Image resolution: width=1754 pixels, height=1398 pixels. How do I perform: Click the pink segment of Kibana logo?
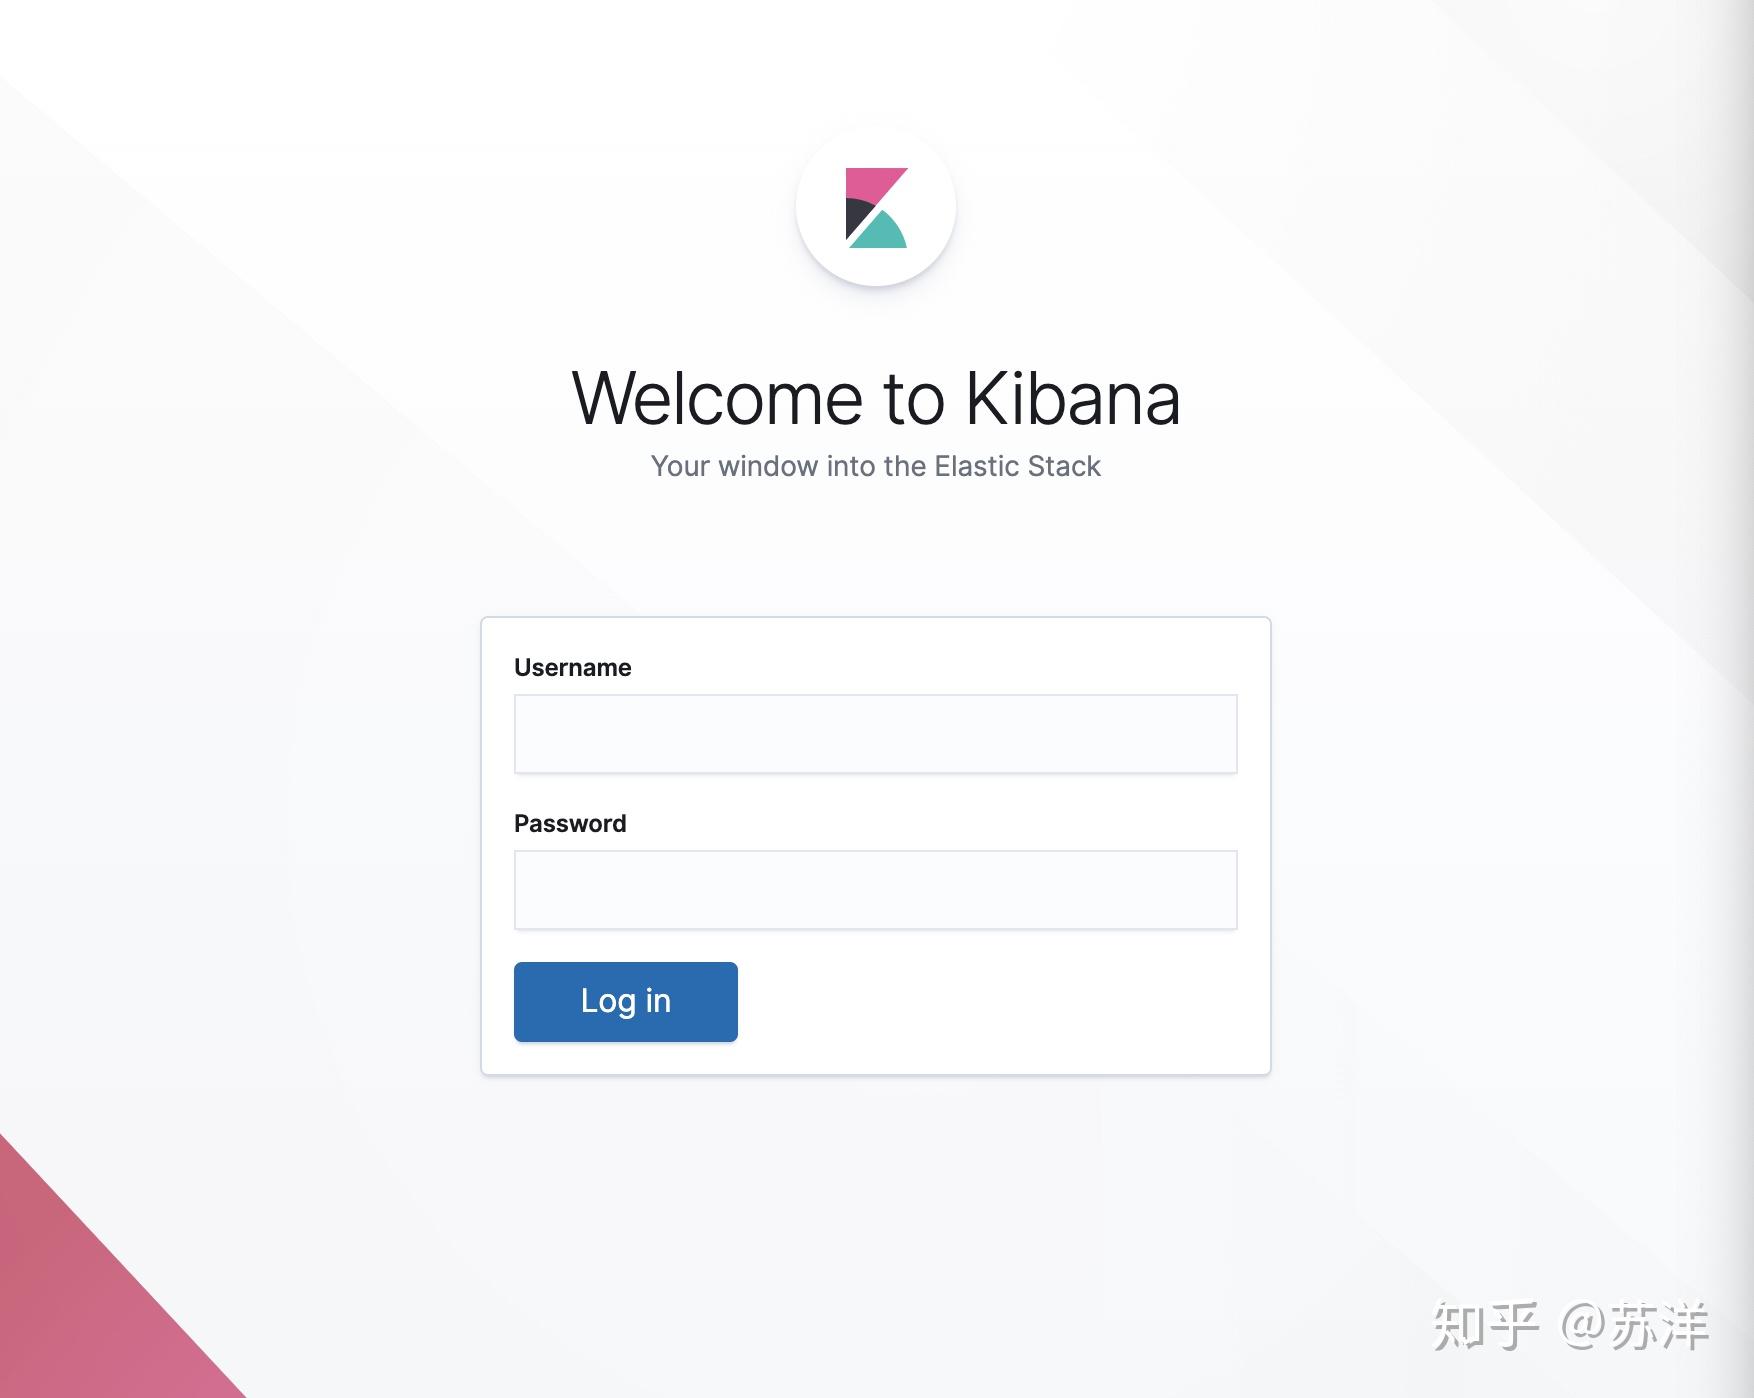pyautogui.click(x=870, y=185)
